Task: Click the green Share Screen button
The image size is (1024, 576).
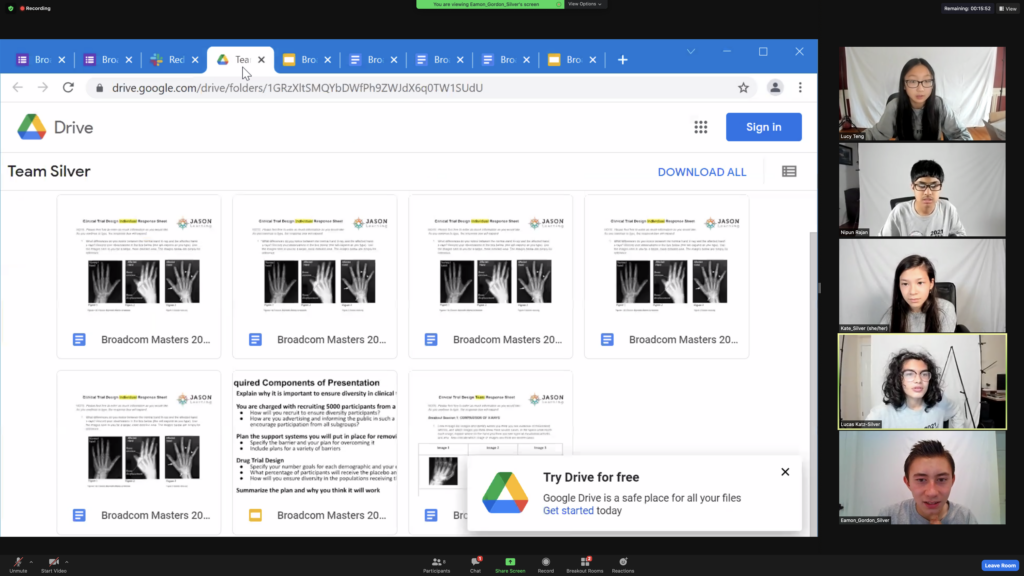Action: pyautogui.click(x=510, y=566)
